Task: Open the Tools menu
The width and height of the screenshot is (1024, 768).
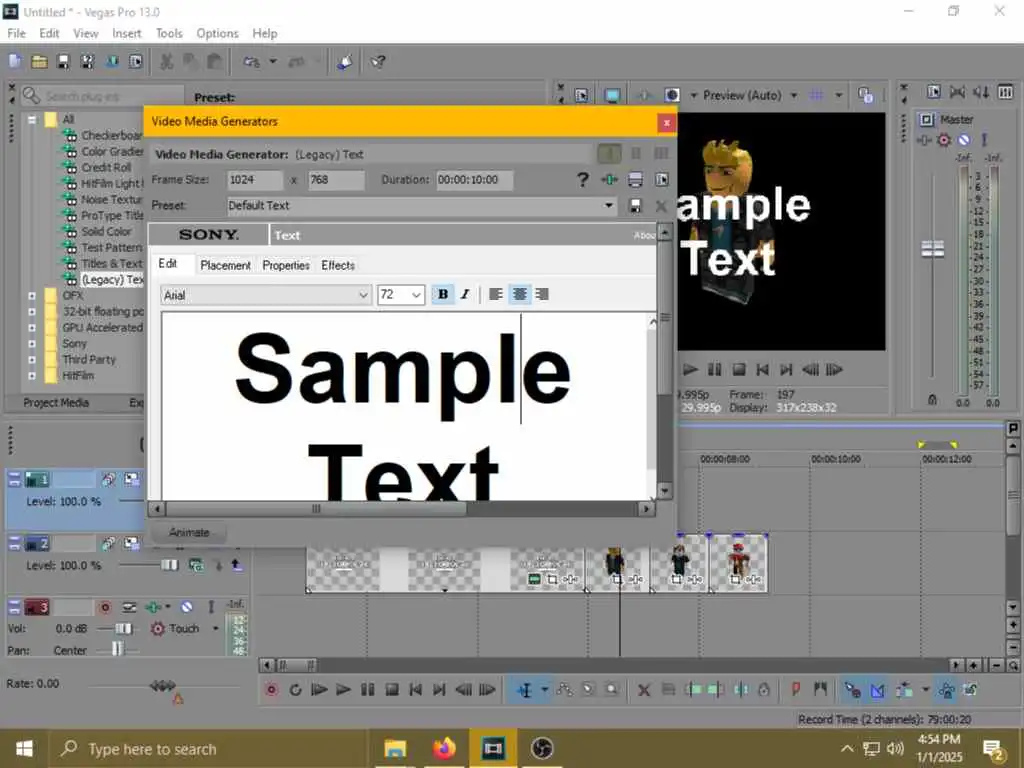Action: coord(169,33)
